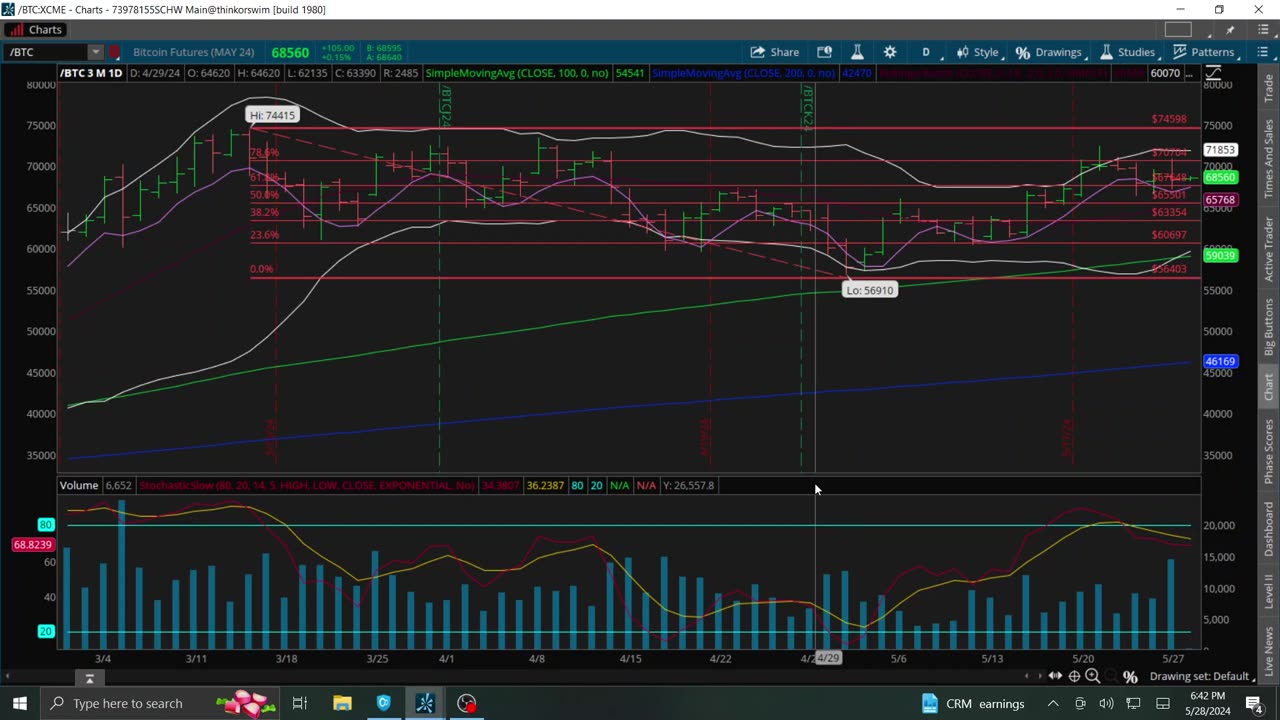Open the volume speaker tray icon
The image size is (1280, 720).
1106,703
